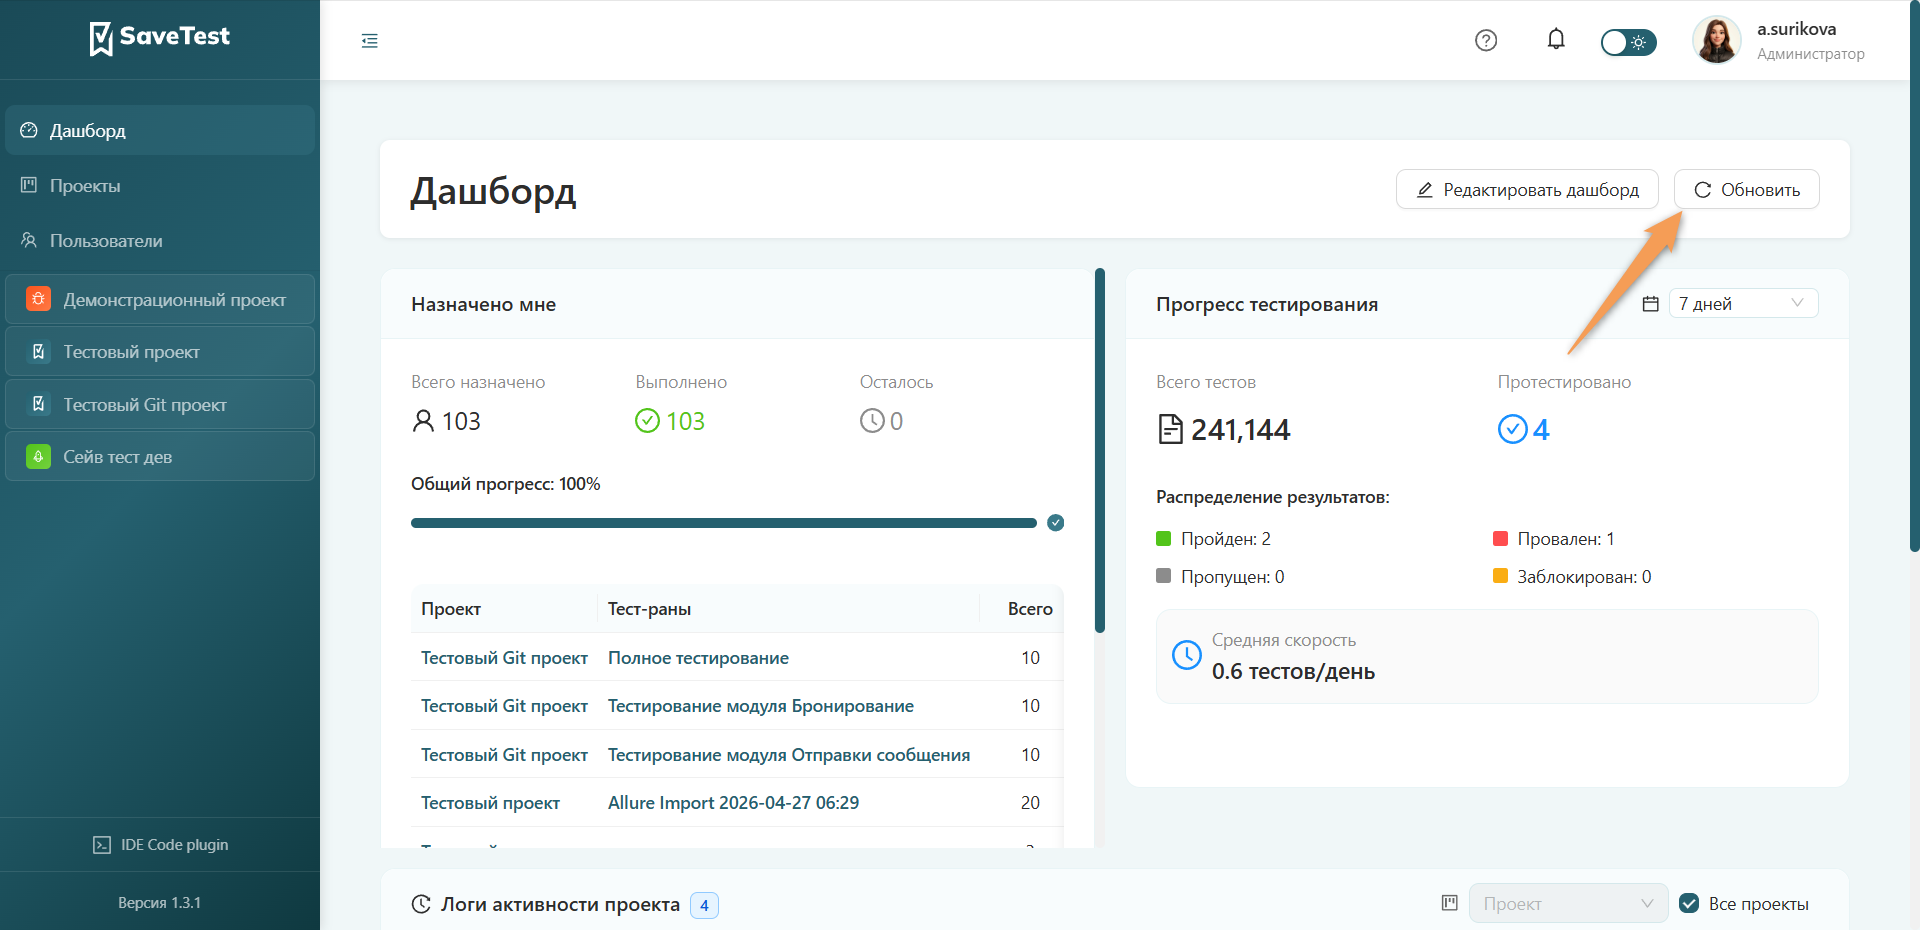Viewport: 1920px width, 930px height.
Task: Open Тестовый проект in the sidebar
Action: (x=160, y=352)
